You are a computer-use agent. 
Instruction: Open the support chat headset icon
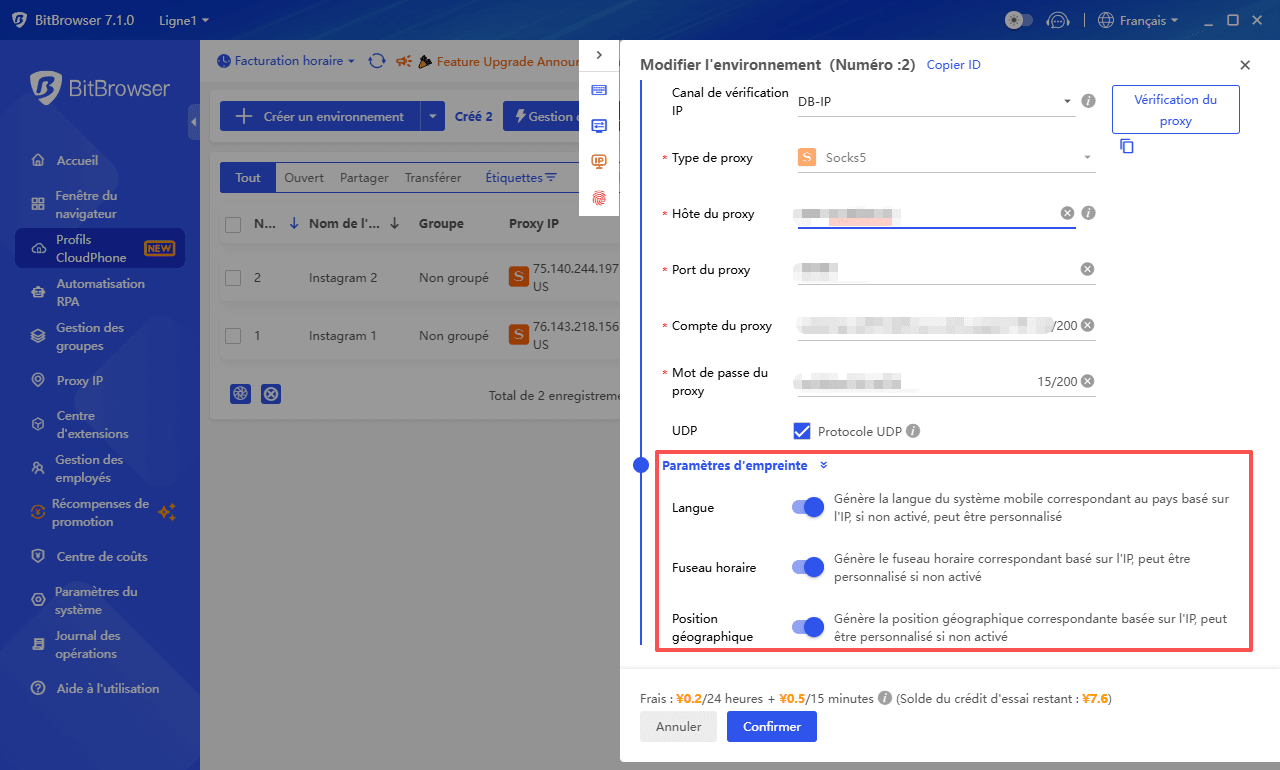click(x=1057, y=20)
